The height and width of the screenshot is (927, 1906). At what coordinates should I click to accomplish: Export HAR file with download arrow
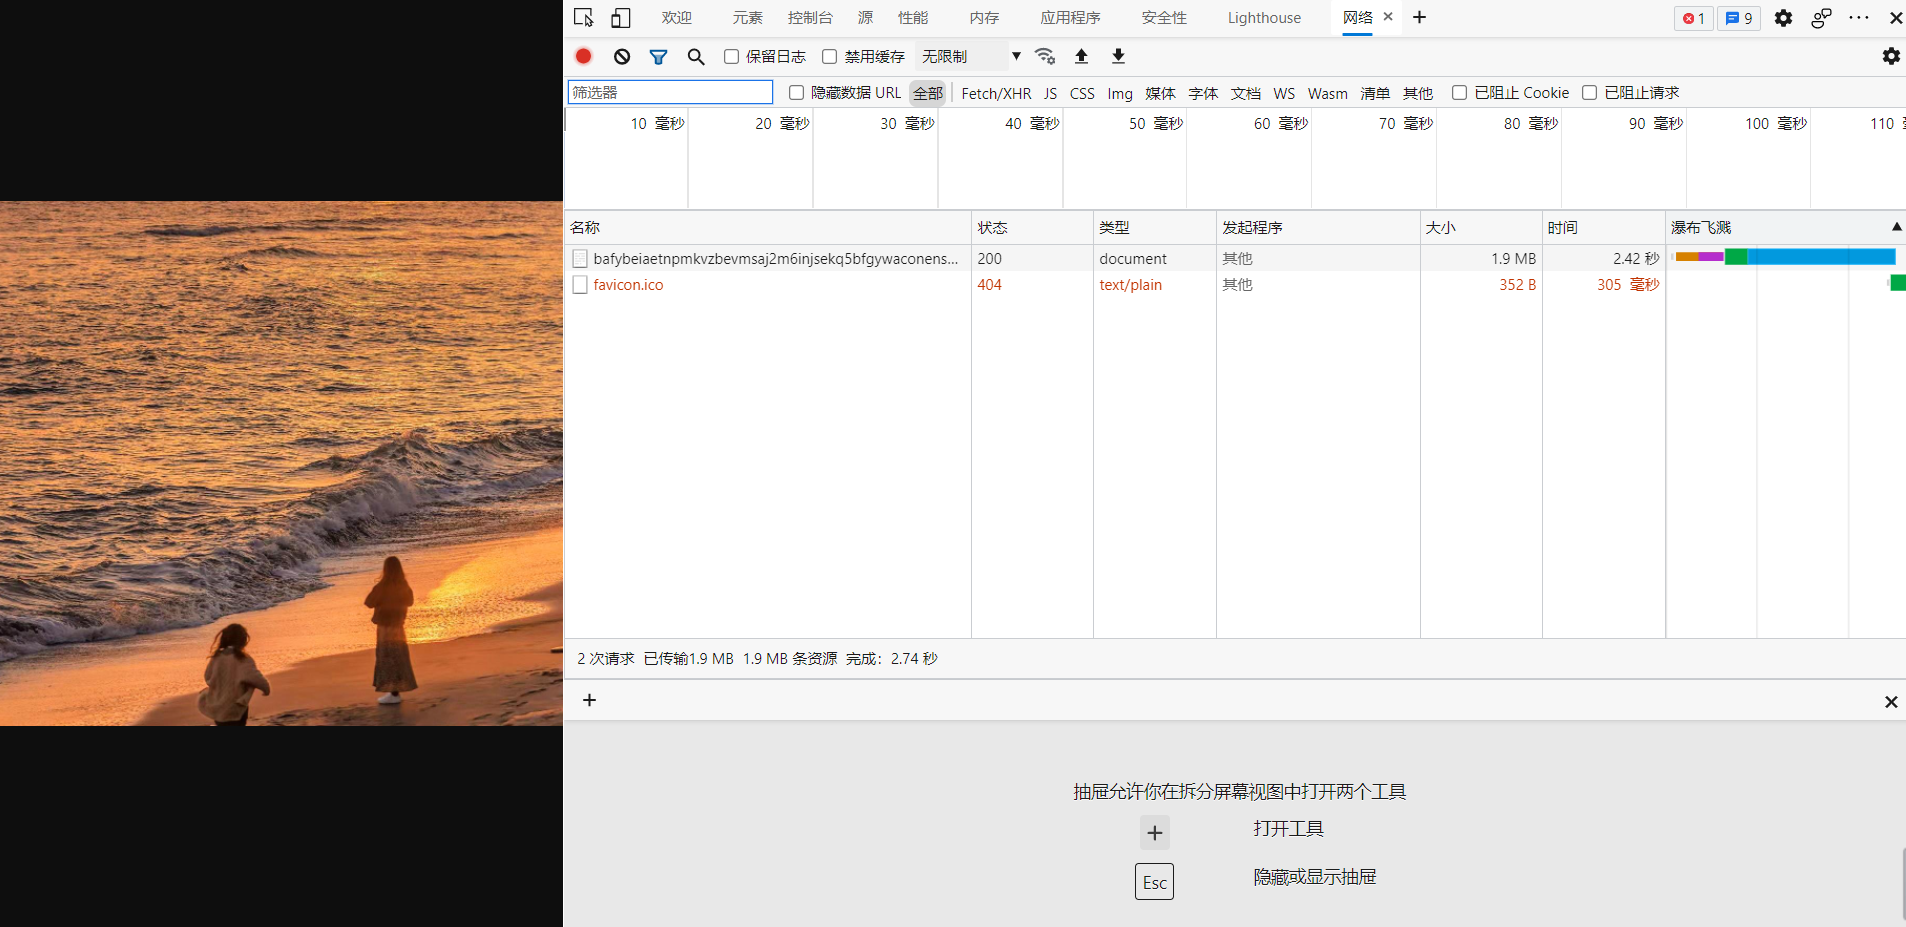(1118, 57)
